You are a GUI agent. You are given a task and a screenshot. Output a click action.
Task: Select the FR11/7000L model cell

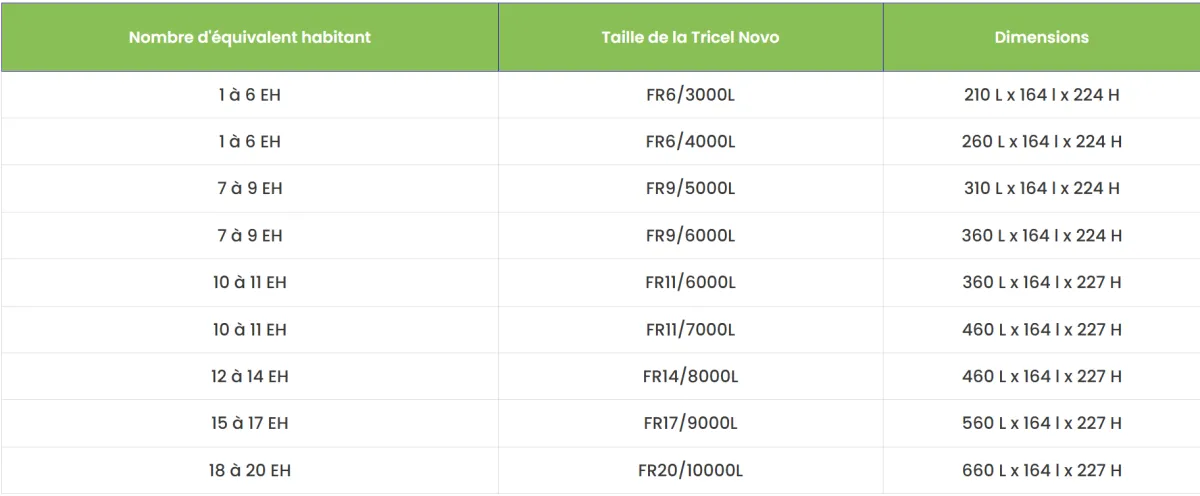point(690,330)
